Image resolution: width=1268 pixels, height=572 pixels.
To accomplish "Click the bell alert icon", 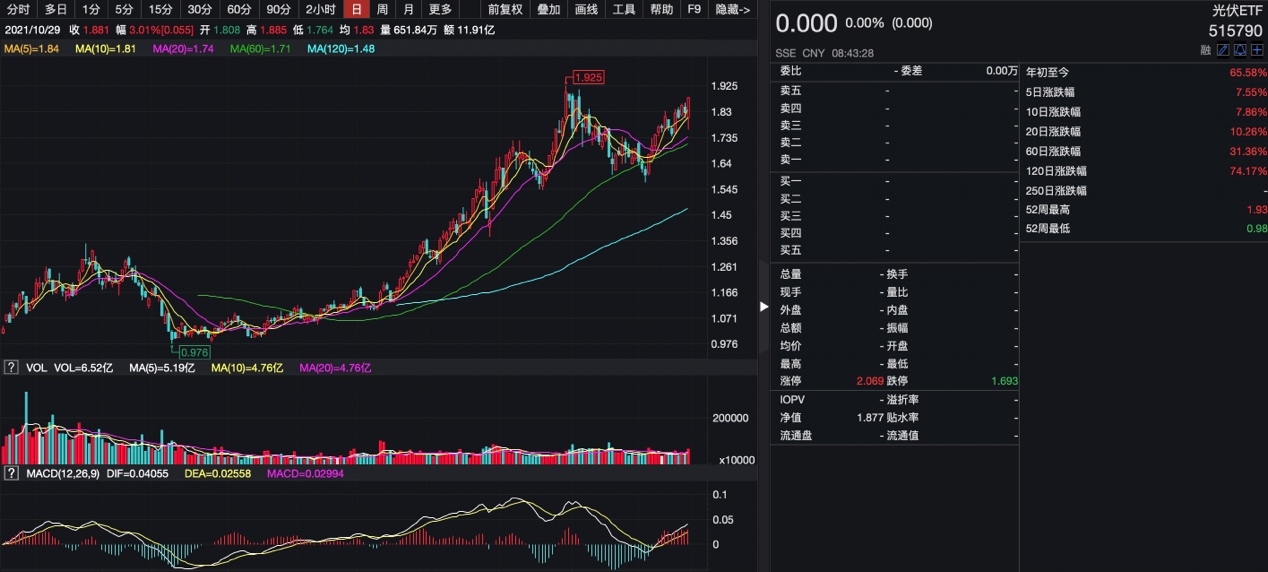I will click(1240, 50).
